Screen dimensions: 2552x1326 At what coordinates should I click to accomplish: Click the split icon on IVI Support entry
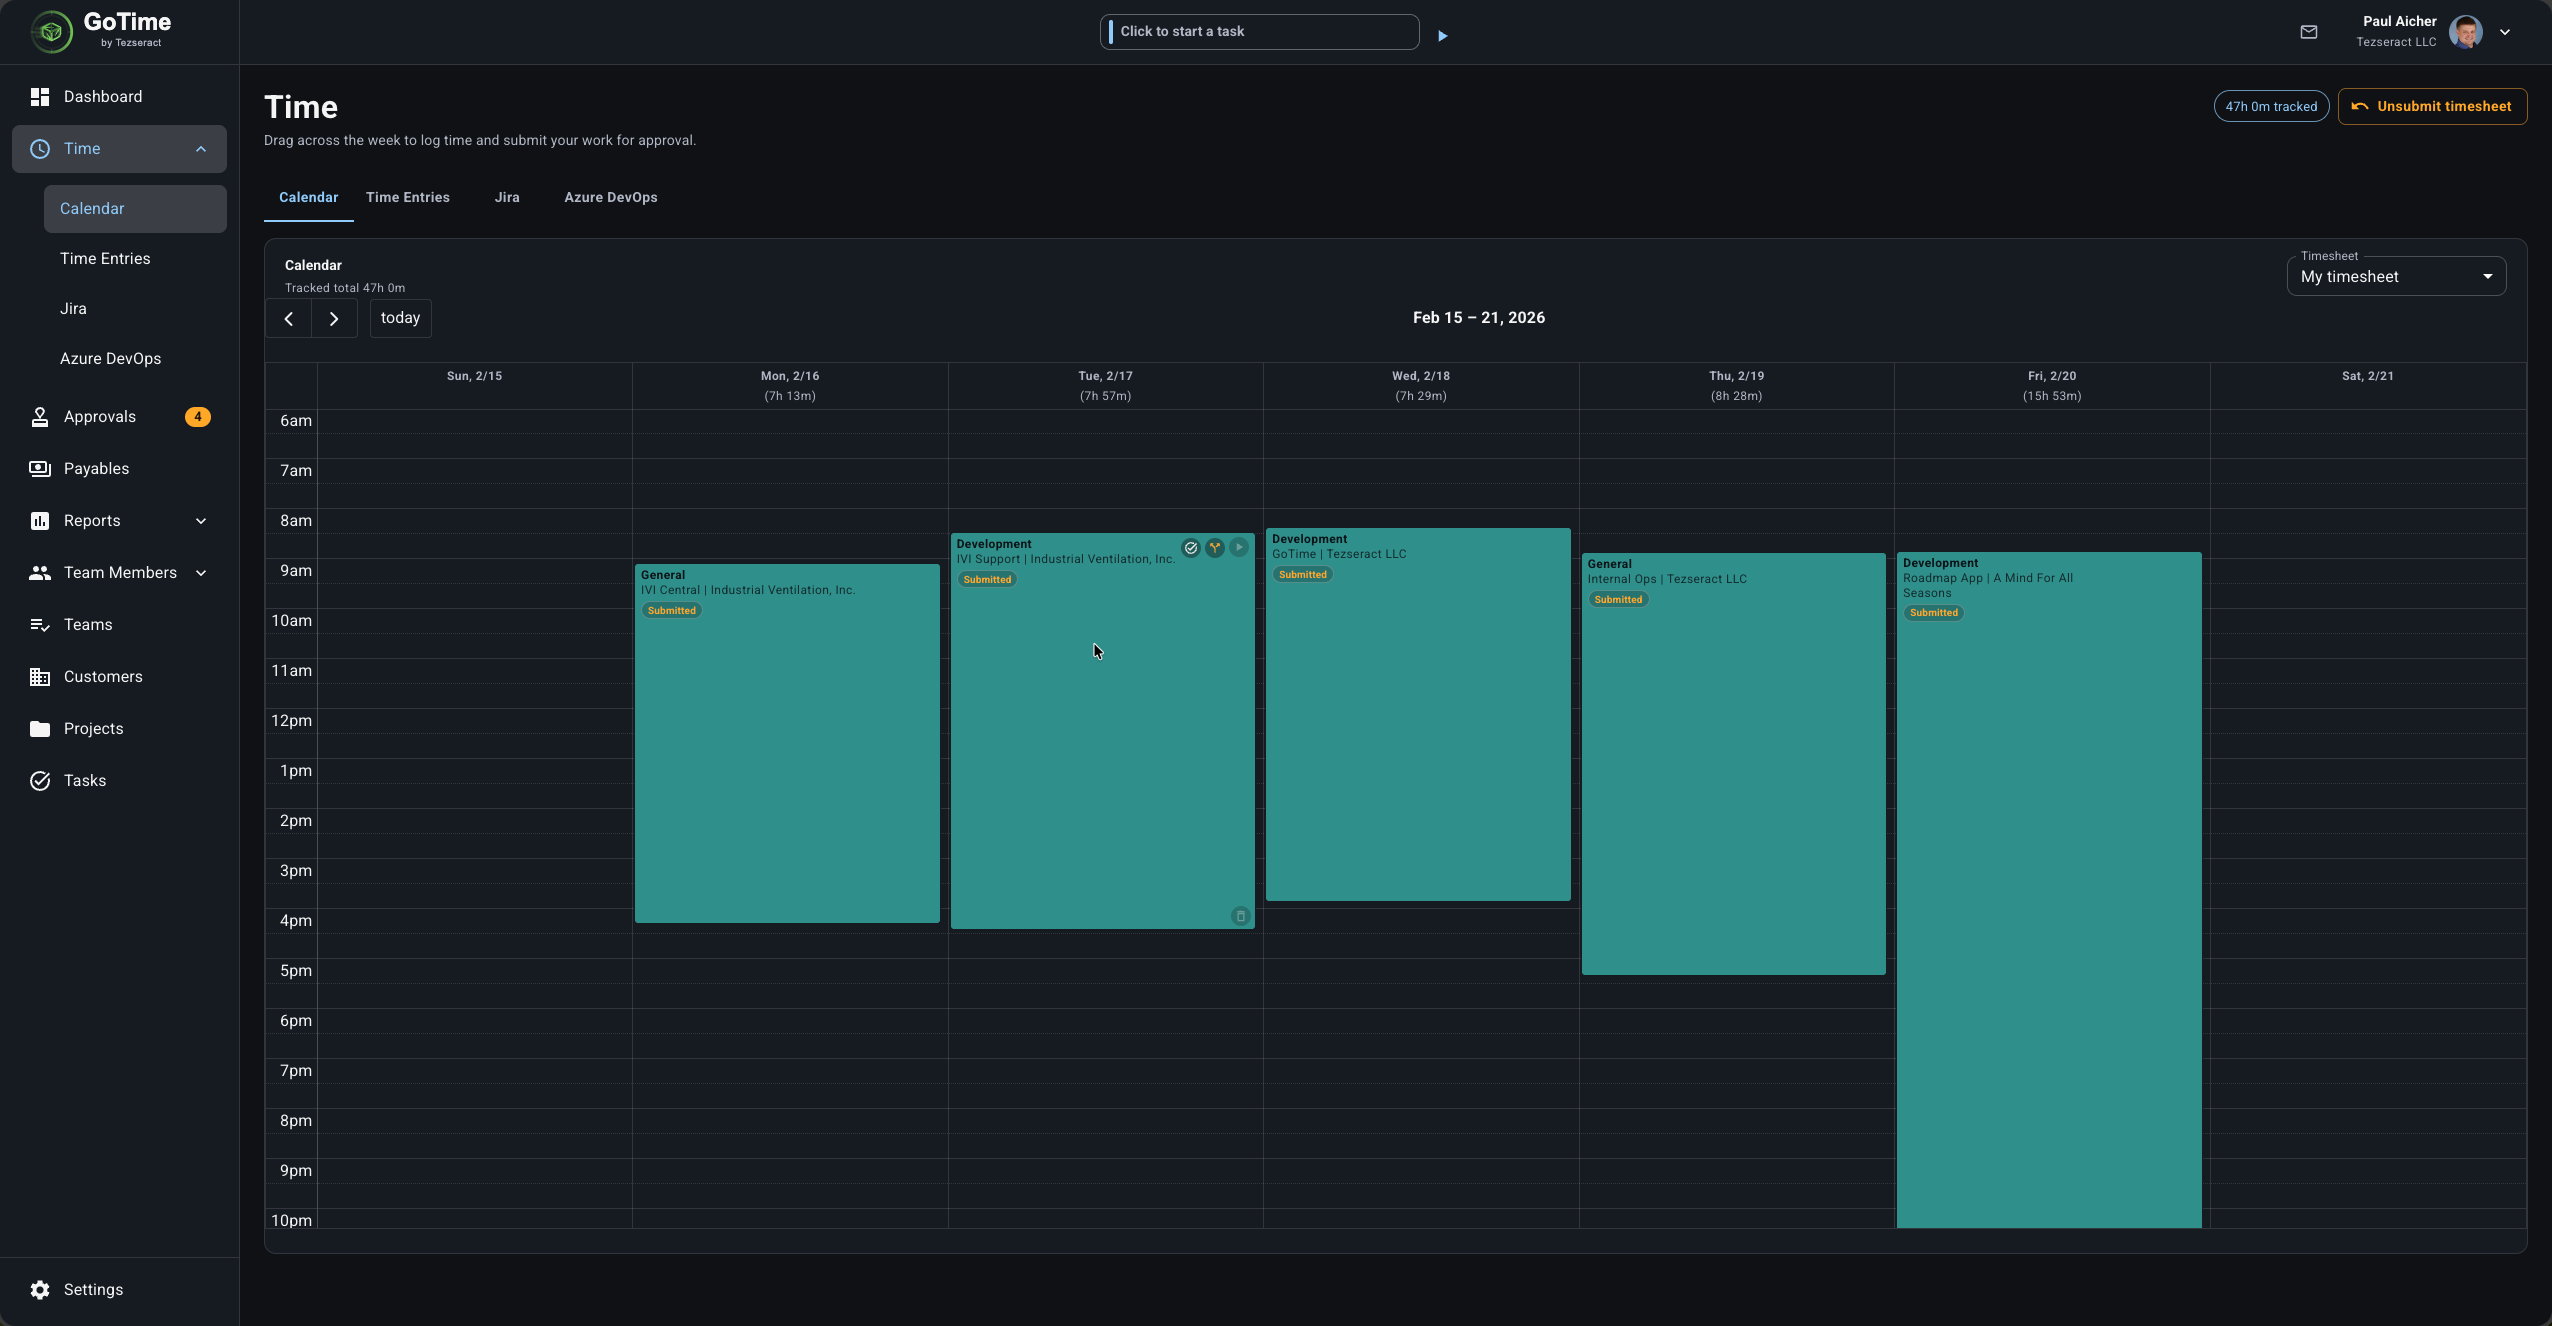1215,548
